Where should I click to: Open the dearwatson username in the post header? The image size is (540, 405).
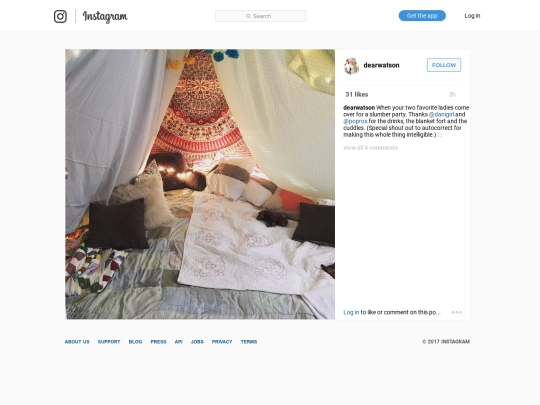click(381, 65)
